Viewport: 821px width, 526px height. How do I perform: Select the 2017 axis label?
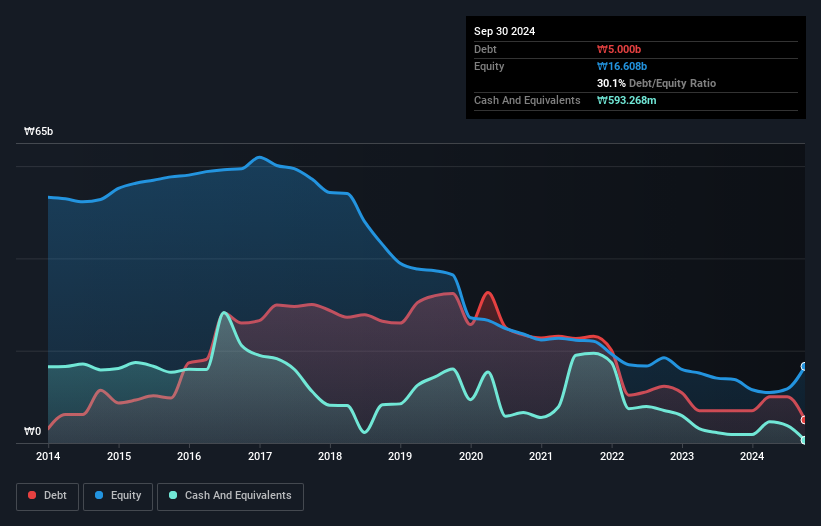point(260,456)
